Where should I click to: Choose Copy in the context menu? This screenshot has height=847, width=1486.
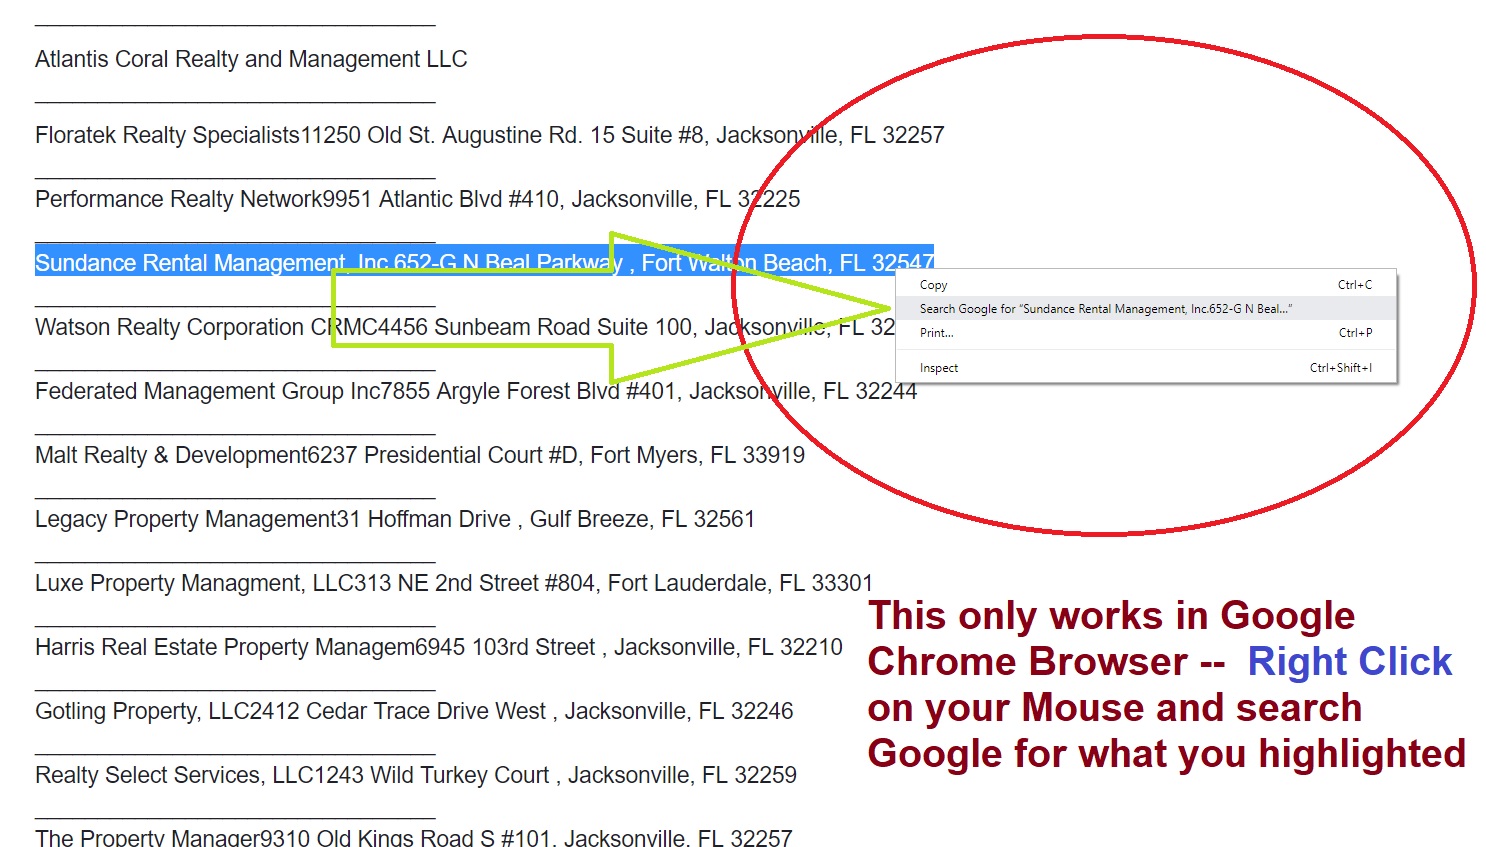coord(1145,285)
